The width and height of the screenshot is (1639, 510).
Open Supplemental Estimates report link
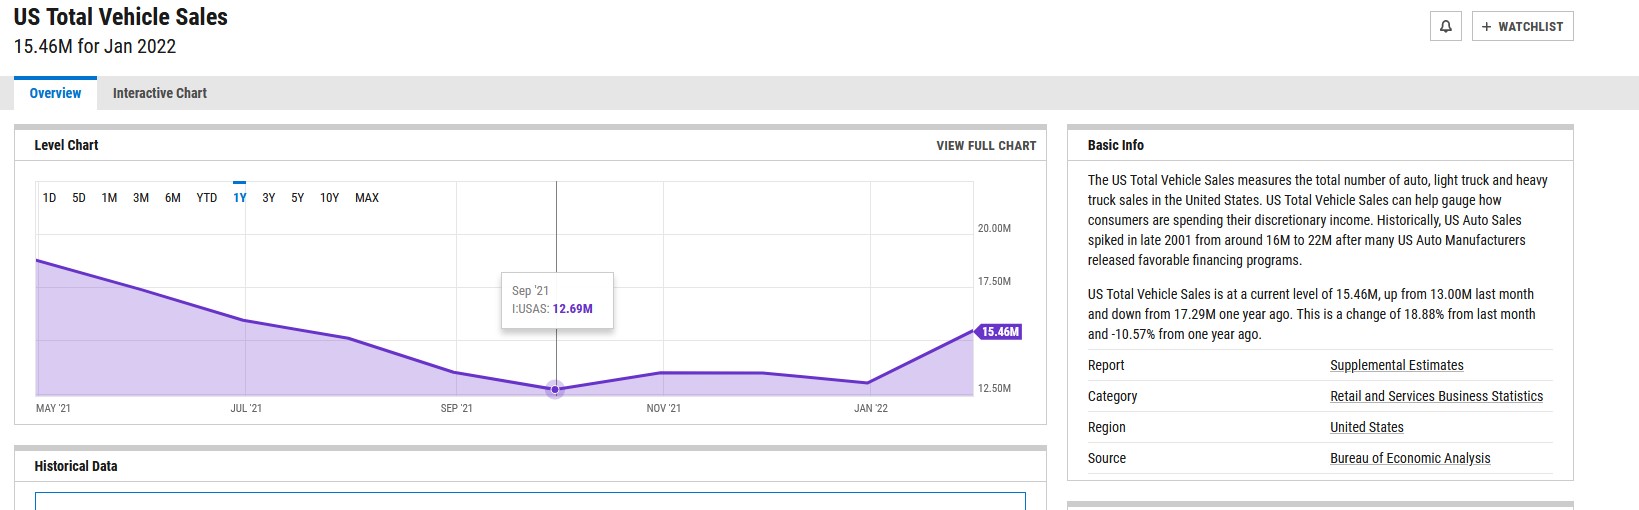1396,366
